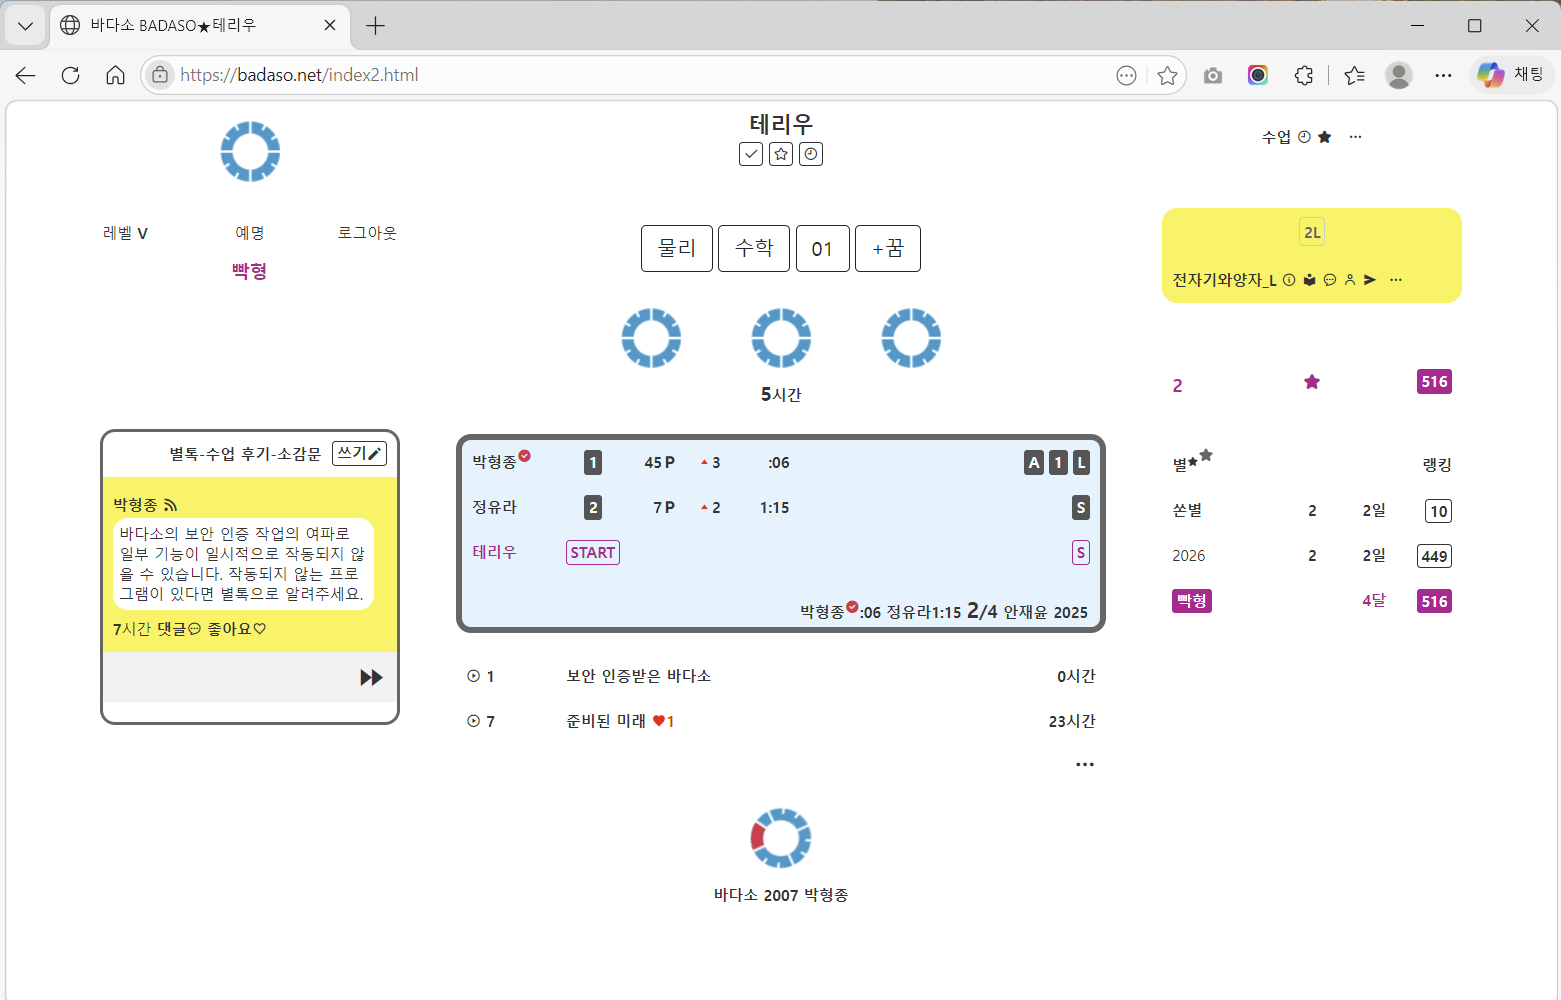The height and width of the screenshot is (1000, 1561).
Task: Click the clock box under 테리우 title
Action: 811,154
